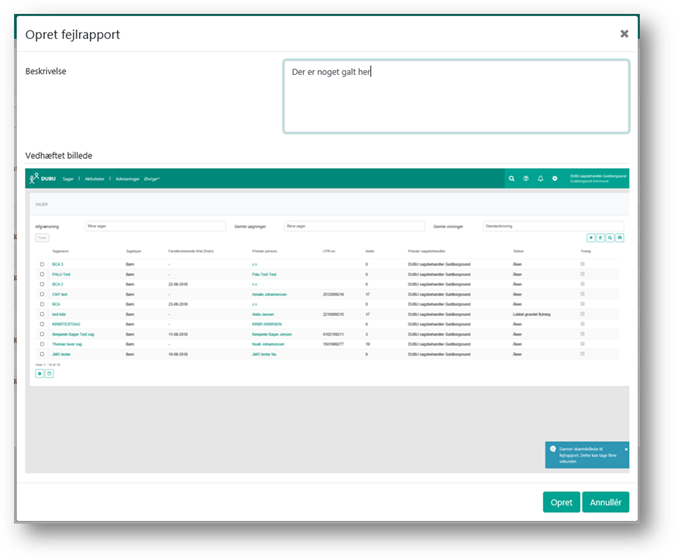Screen dimensions: 675x559
Task: Click the Opret button
Action: 560,502
